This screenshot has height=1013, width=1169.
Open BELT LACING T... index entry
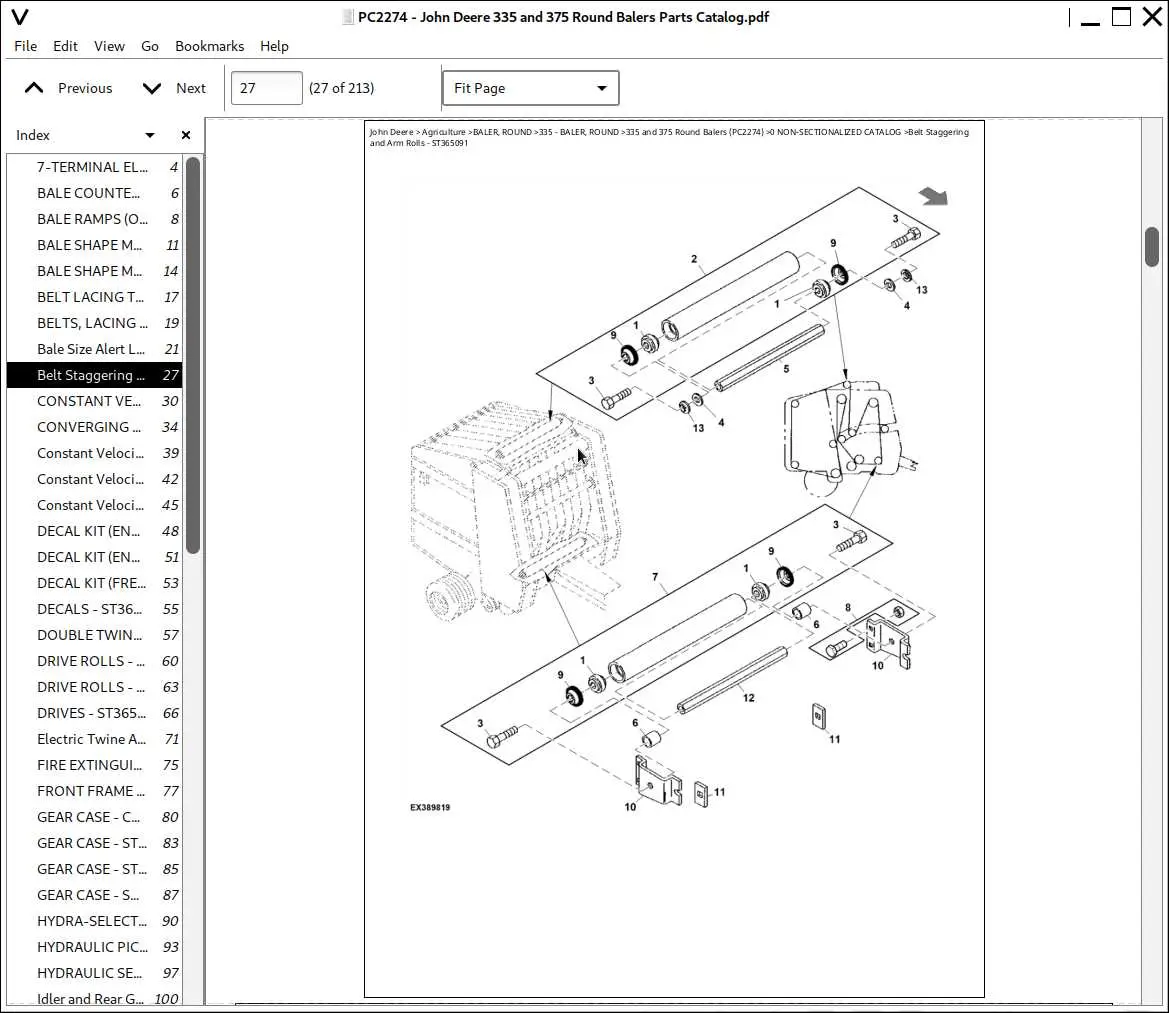tap(95, 297)
